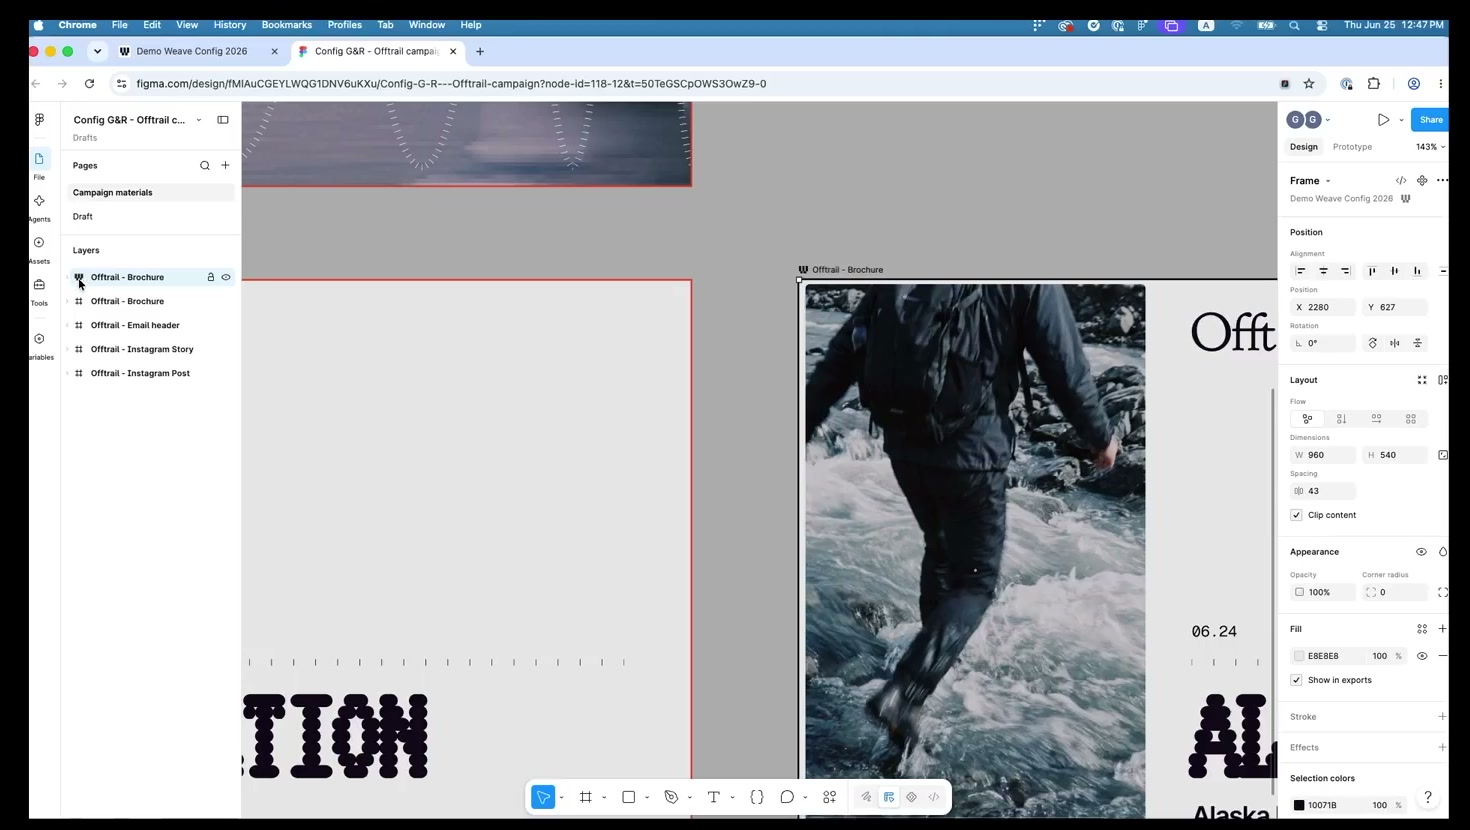Select the Frame tool
The width and height of the screenshot is (1470, 830).
586,797
